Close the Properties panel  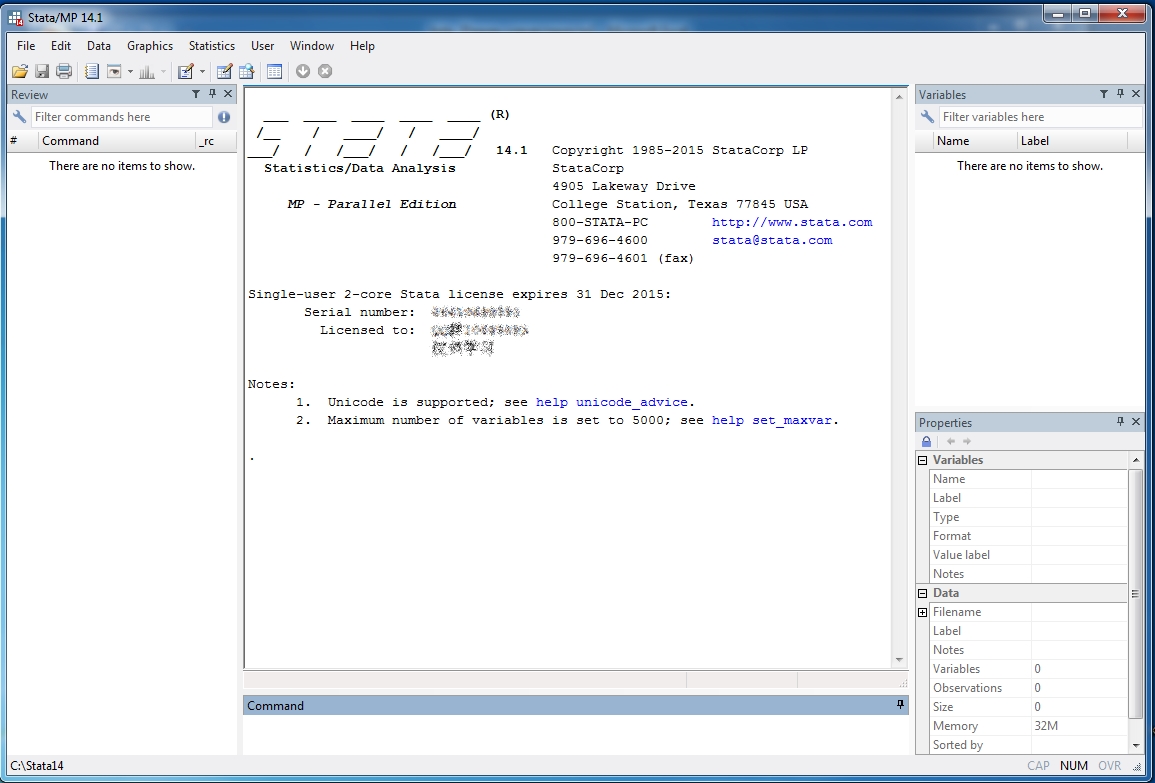coord(1136,421)
